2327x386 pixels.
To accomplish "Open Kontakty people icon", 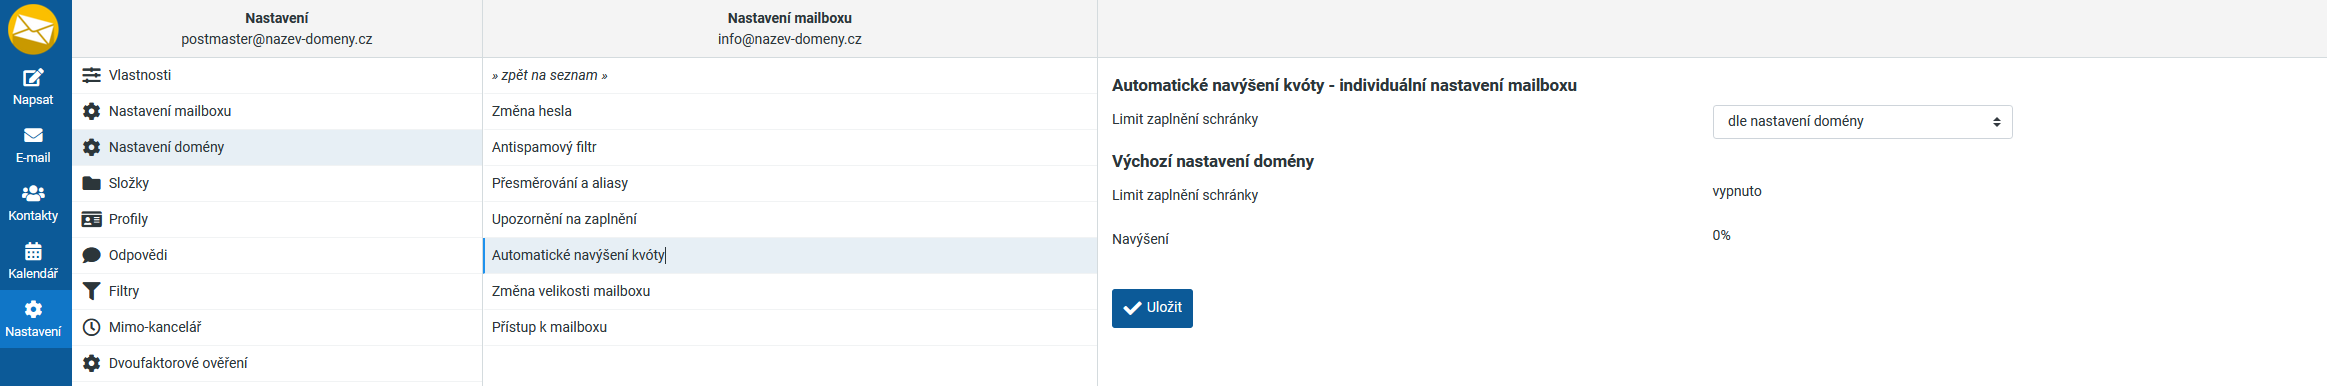I will 33,193.
